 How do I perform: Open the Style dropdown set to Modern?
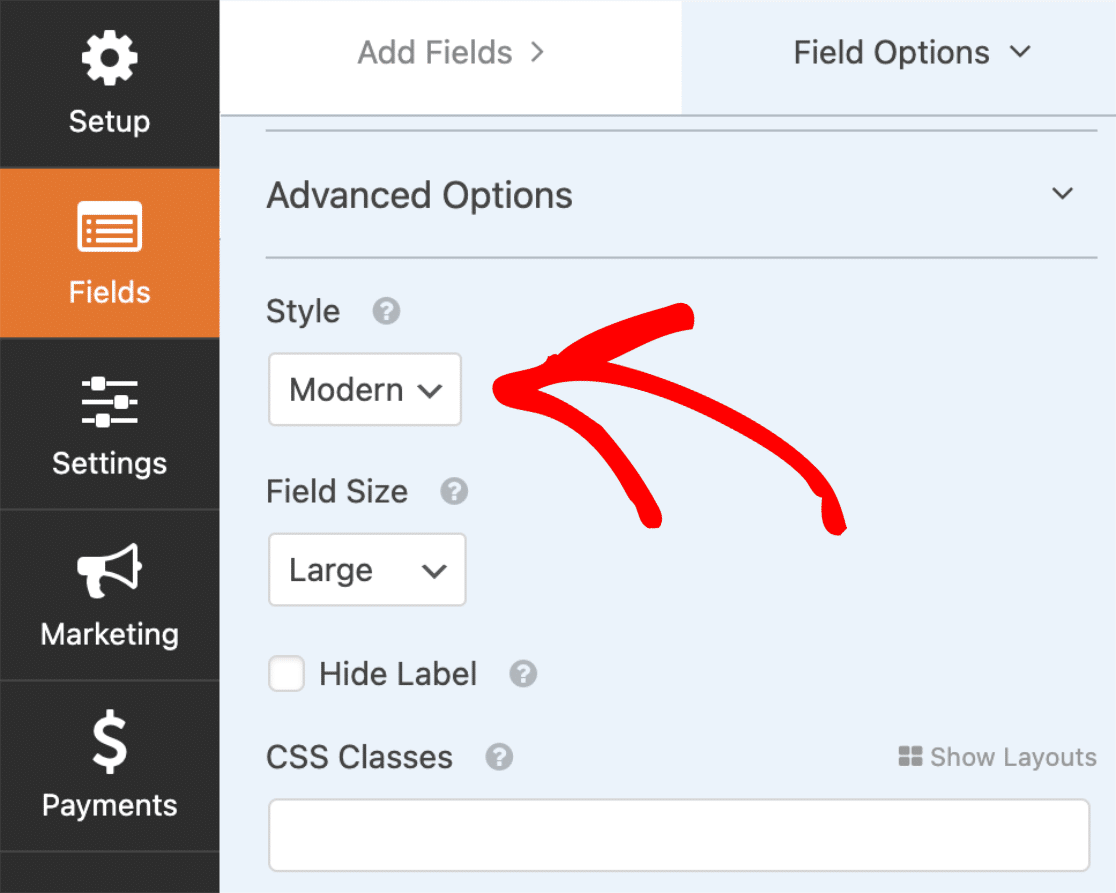(365, 389)
